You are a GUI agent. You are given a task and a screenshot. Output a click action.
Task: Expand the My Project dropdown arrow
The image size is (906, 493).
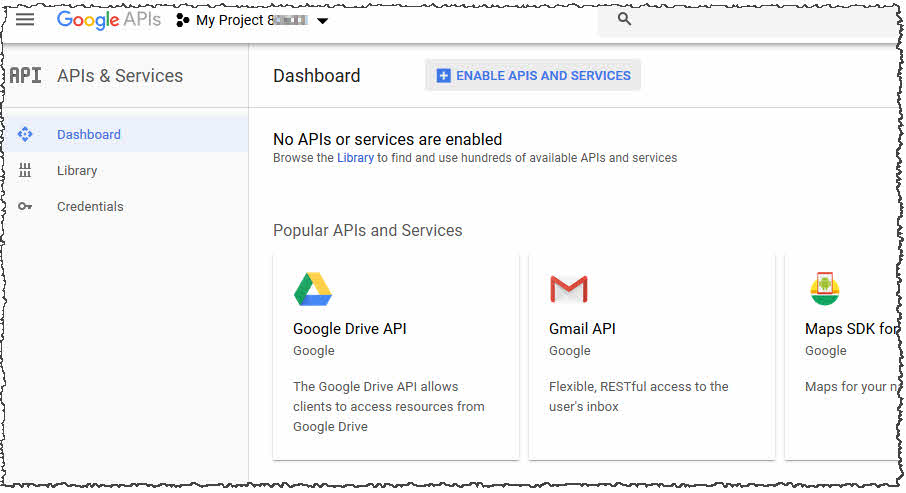coord(322,21)
